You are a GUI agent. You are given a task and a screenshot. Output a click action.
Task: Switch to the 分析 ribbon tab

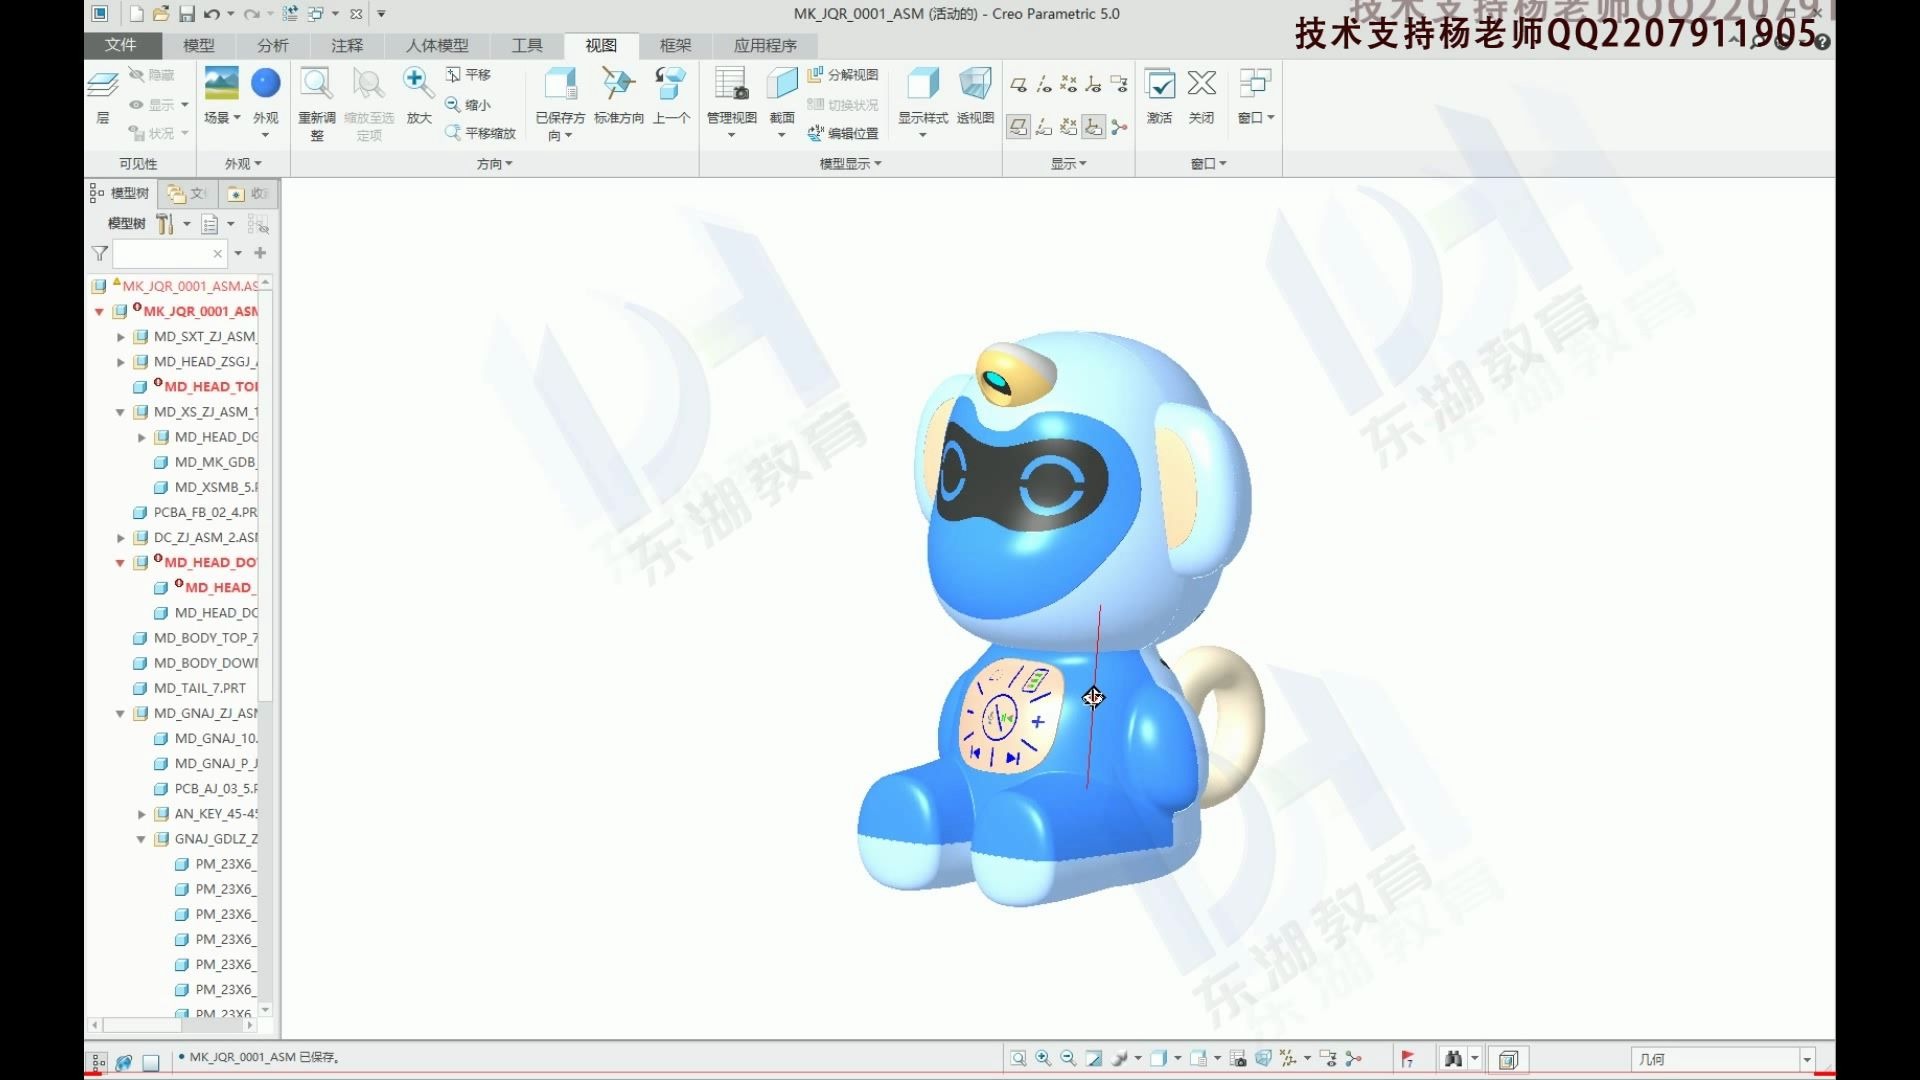(x=272, y=45)
